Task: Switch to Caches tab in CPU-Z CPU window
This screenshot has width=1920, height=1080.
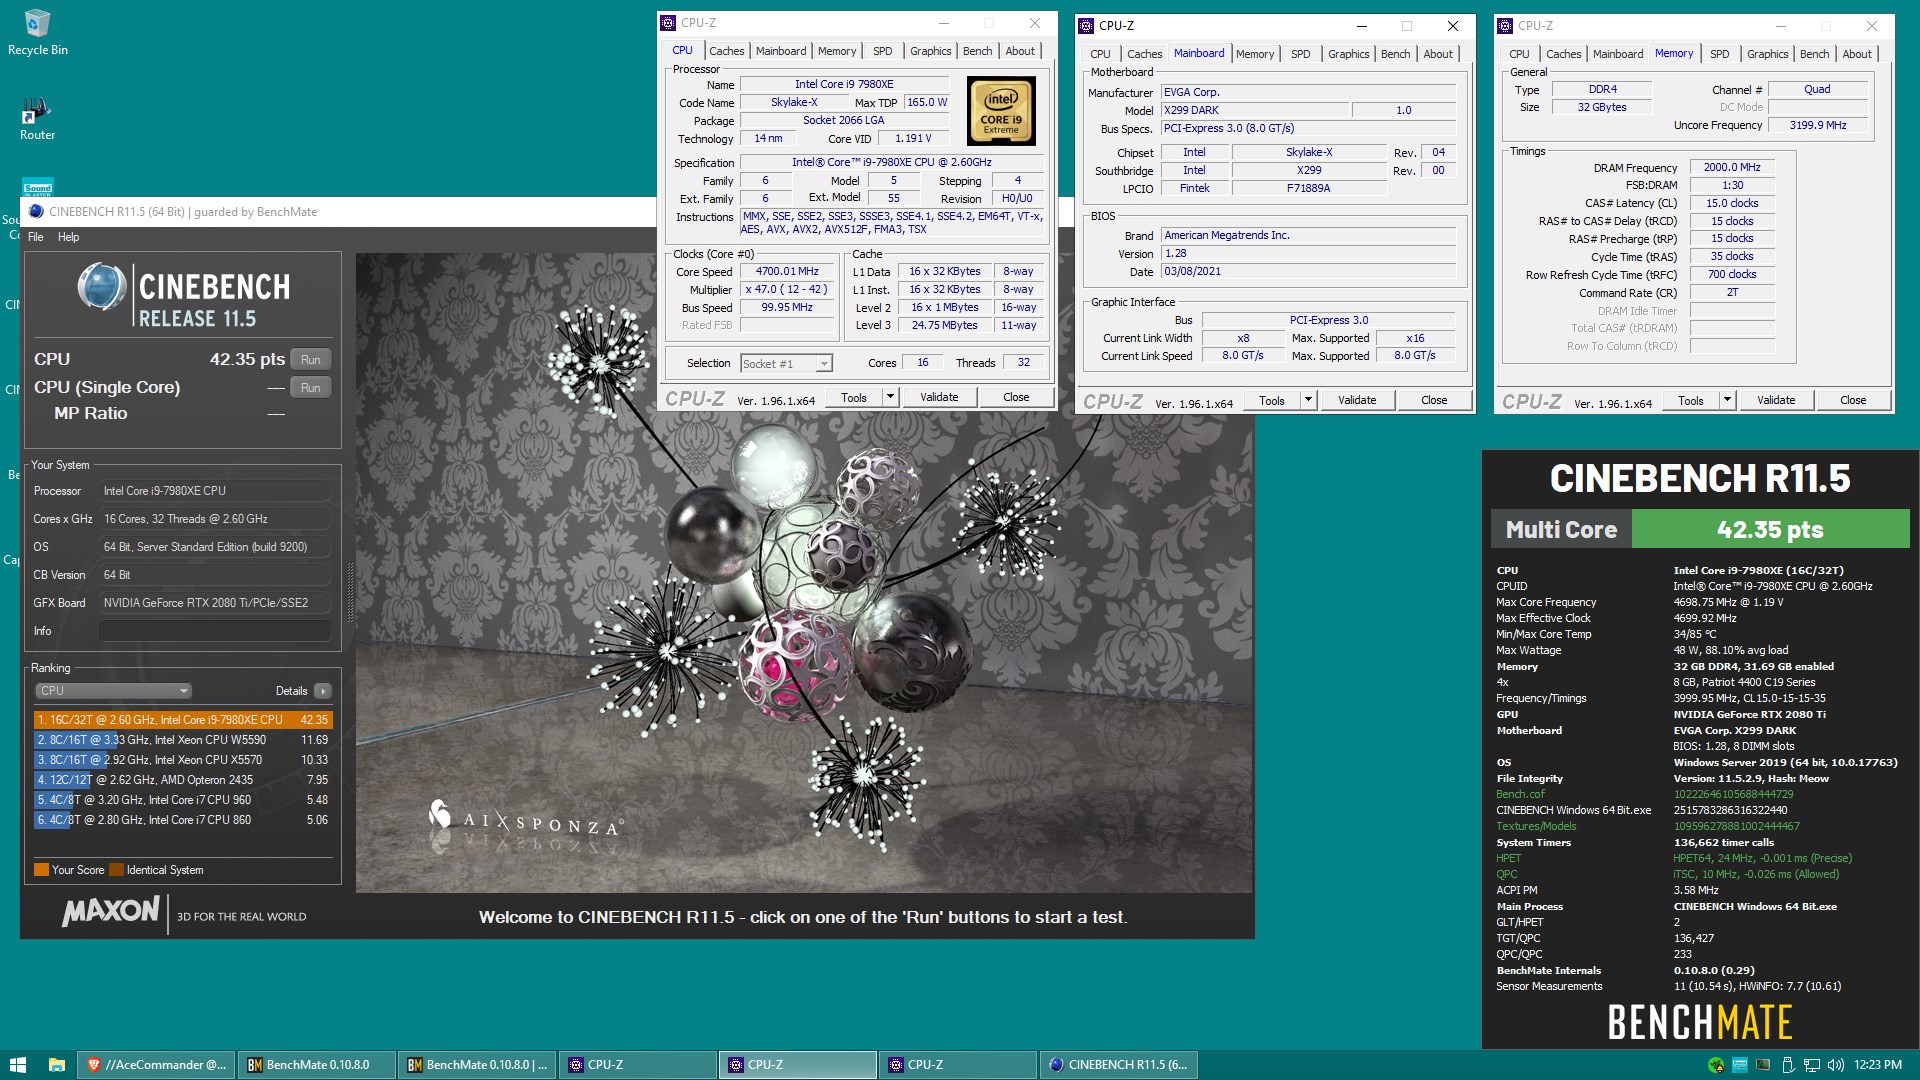Action: (727, 51)
